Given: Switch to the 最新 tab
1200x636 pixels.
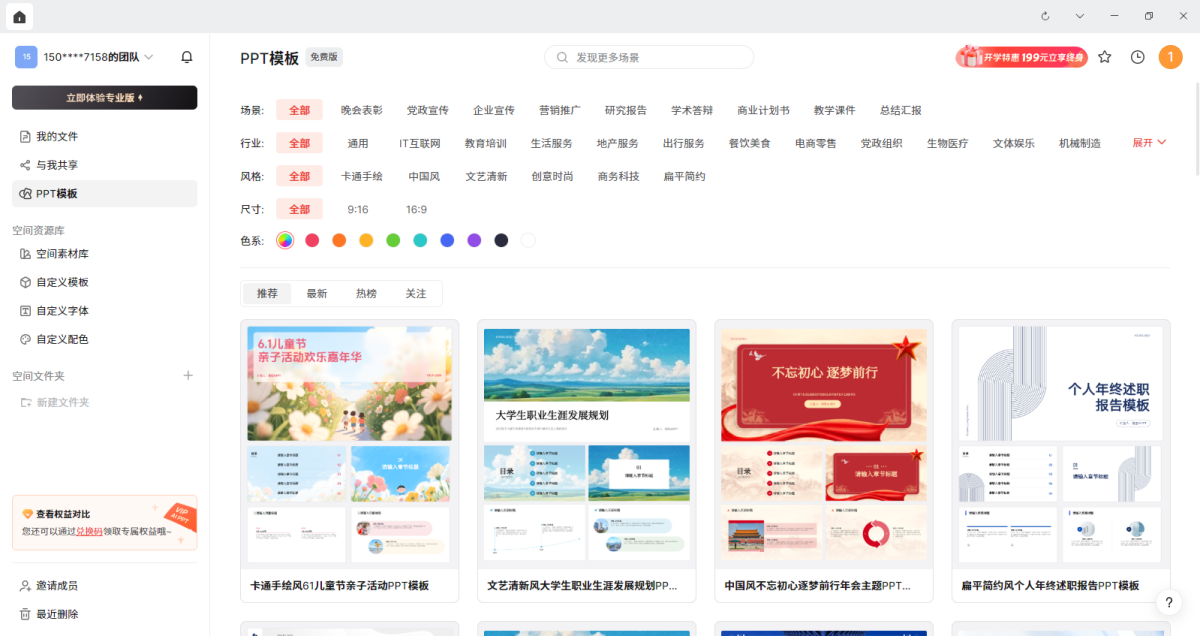Looking at the screenshot, I should (x=317, y=293).
